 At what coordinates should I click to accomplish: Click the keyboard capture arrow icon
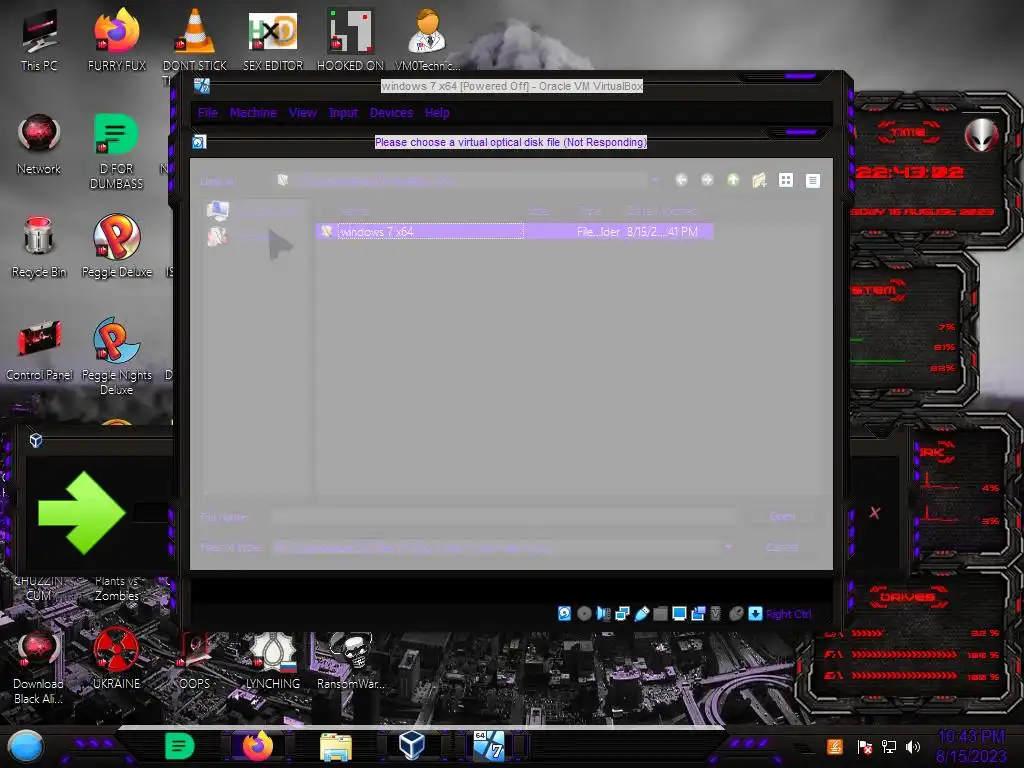pos(755,614)
